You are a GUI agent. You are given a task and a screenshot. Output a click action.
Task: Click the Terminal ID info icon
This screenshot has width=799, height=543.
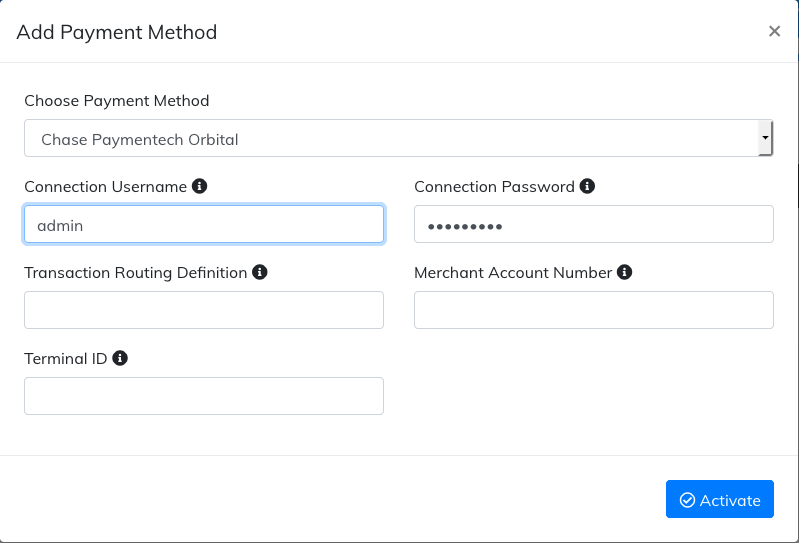click(120, 358)
